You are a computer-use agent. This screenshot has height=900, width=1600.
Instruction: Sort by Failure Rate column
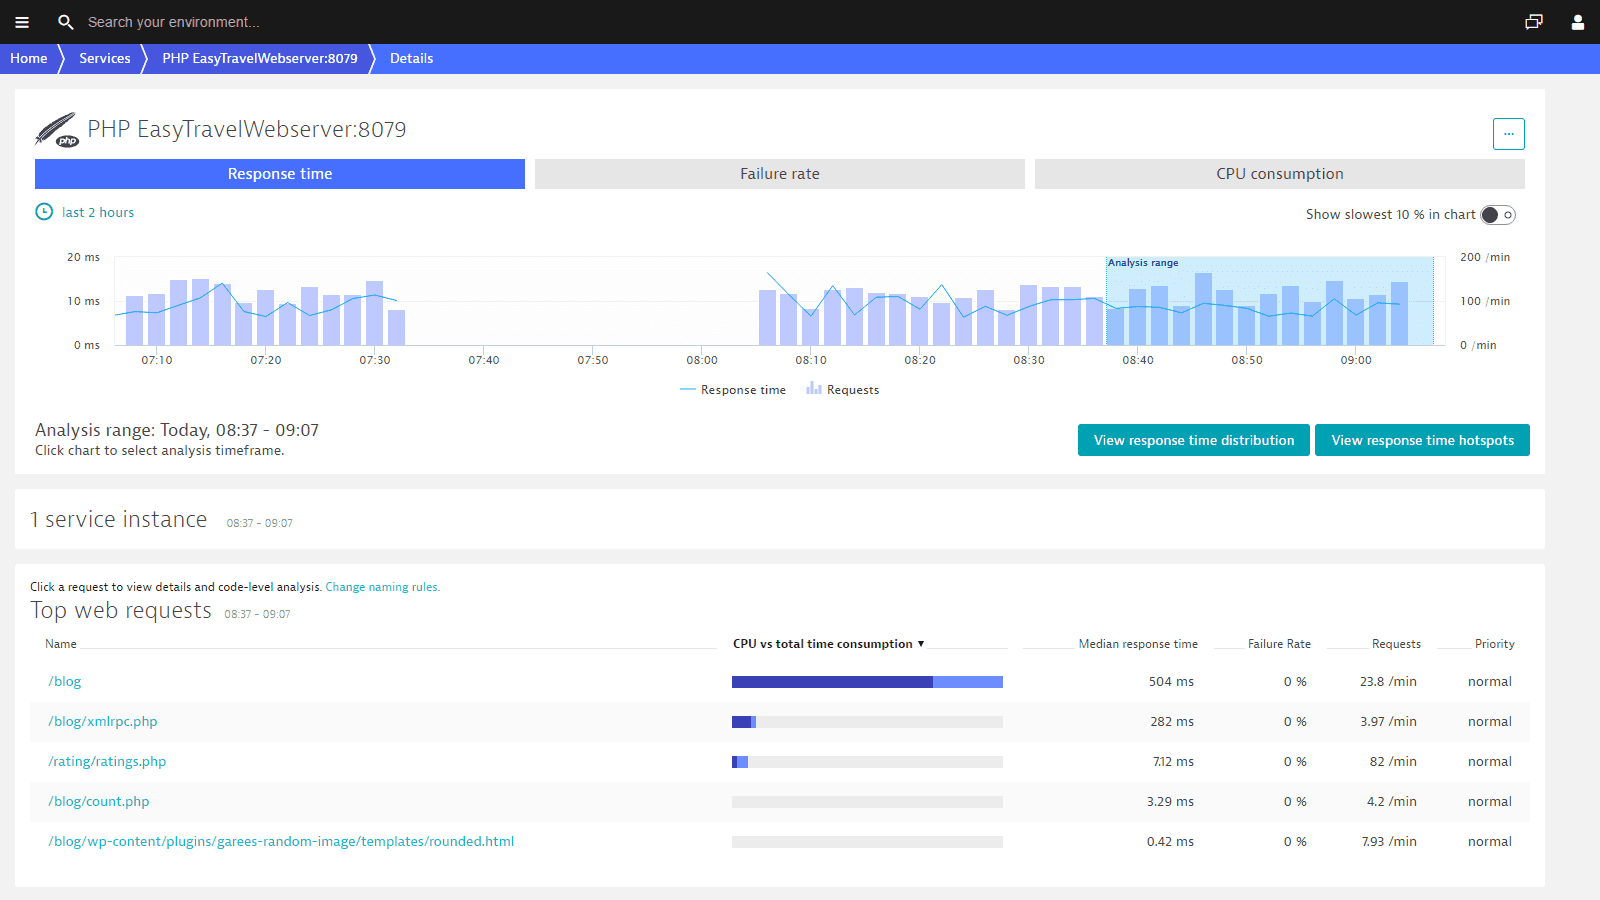[1279, 644]
